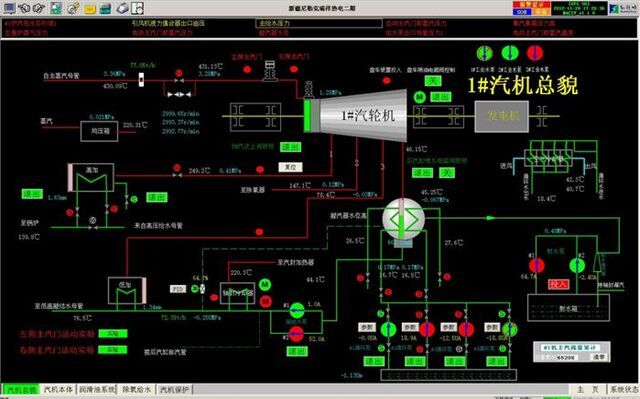The image size is (640, 399).
Task: Select the 1# industrial water pump icon
Action: tap(484, 53)
